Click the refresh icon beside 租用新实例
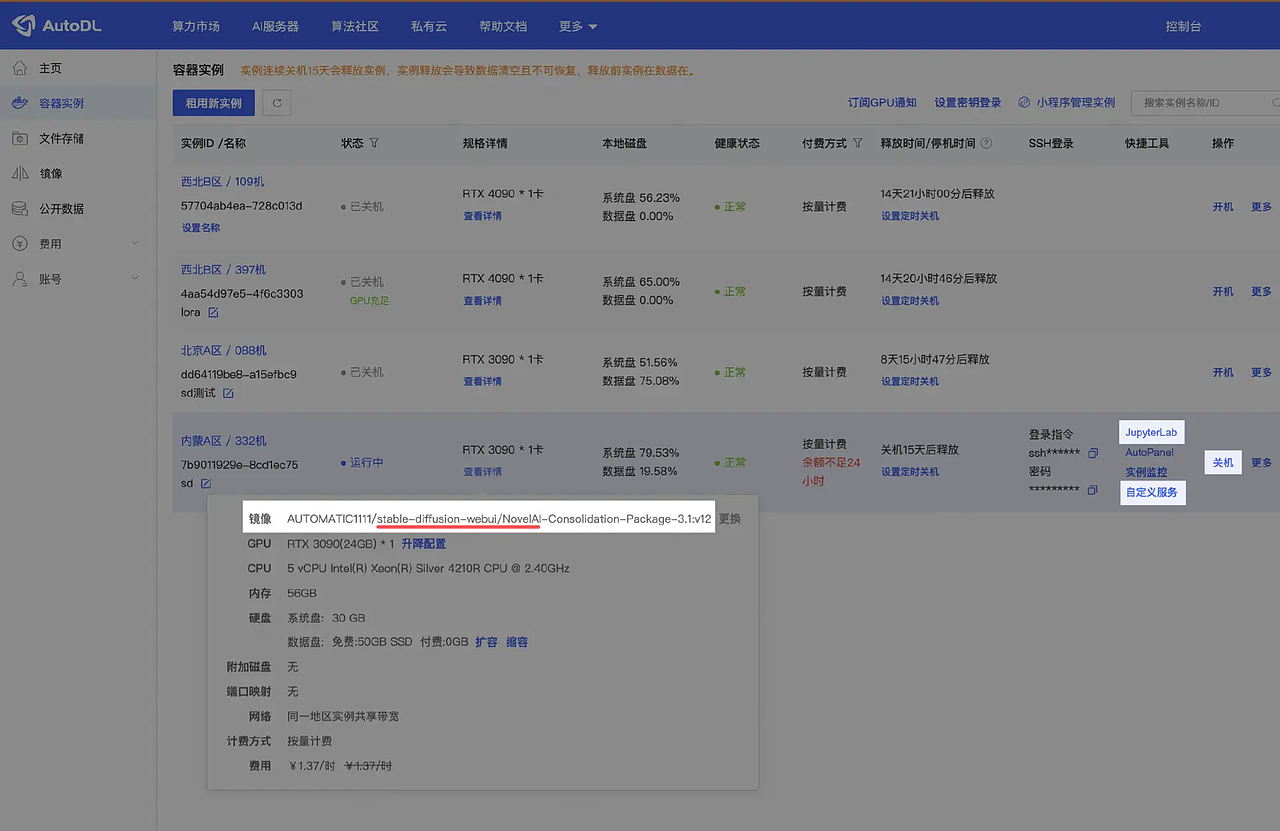 277,102
